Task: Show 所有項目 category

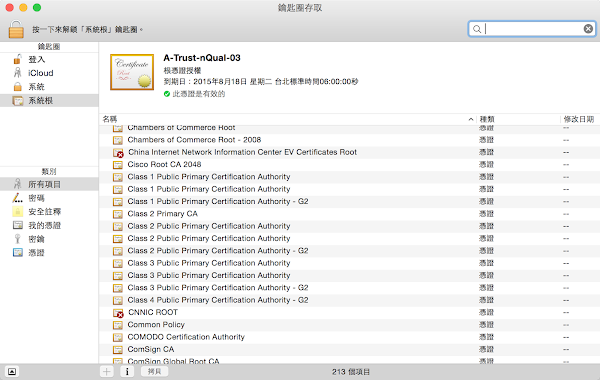Action: (x=49, y=184)
